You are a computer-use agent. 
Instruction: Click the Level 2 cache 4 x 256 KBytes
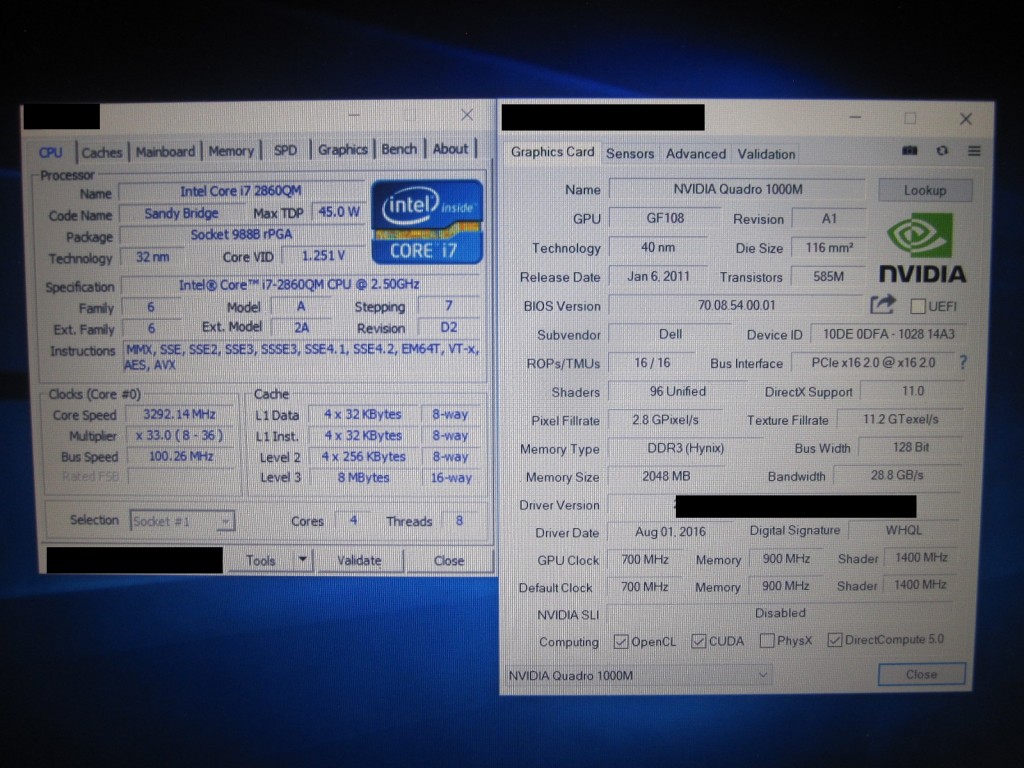click(363, 456)
